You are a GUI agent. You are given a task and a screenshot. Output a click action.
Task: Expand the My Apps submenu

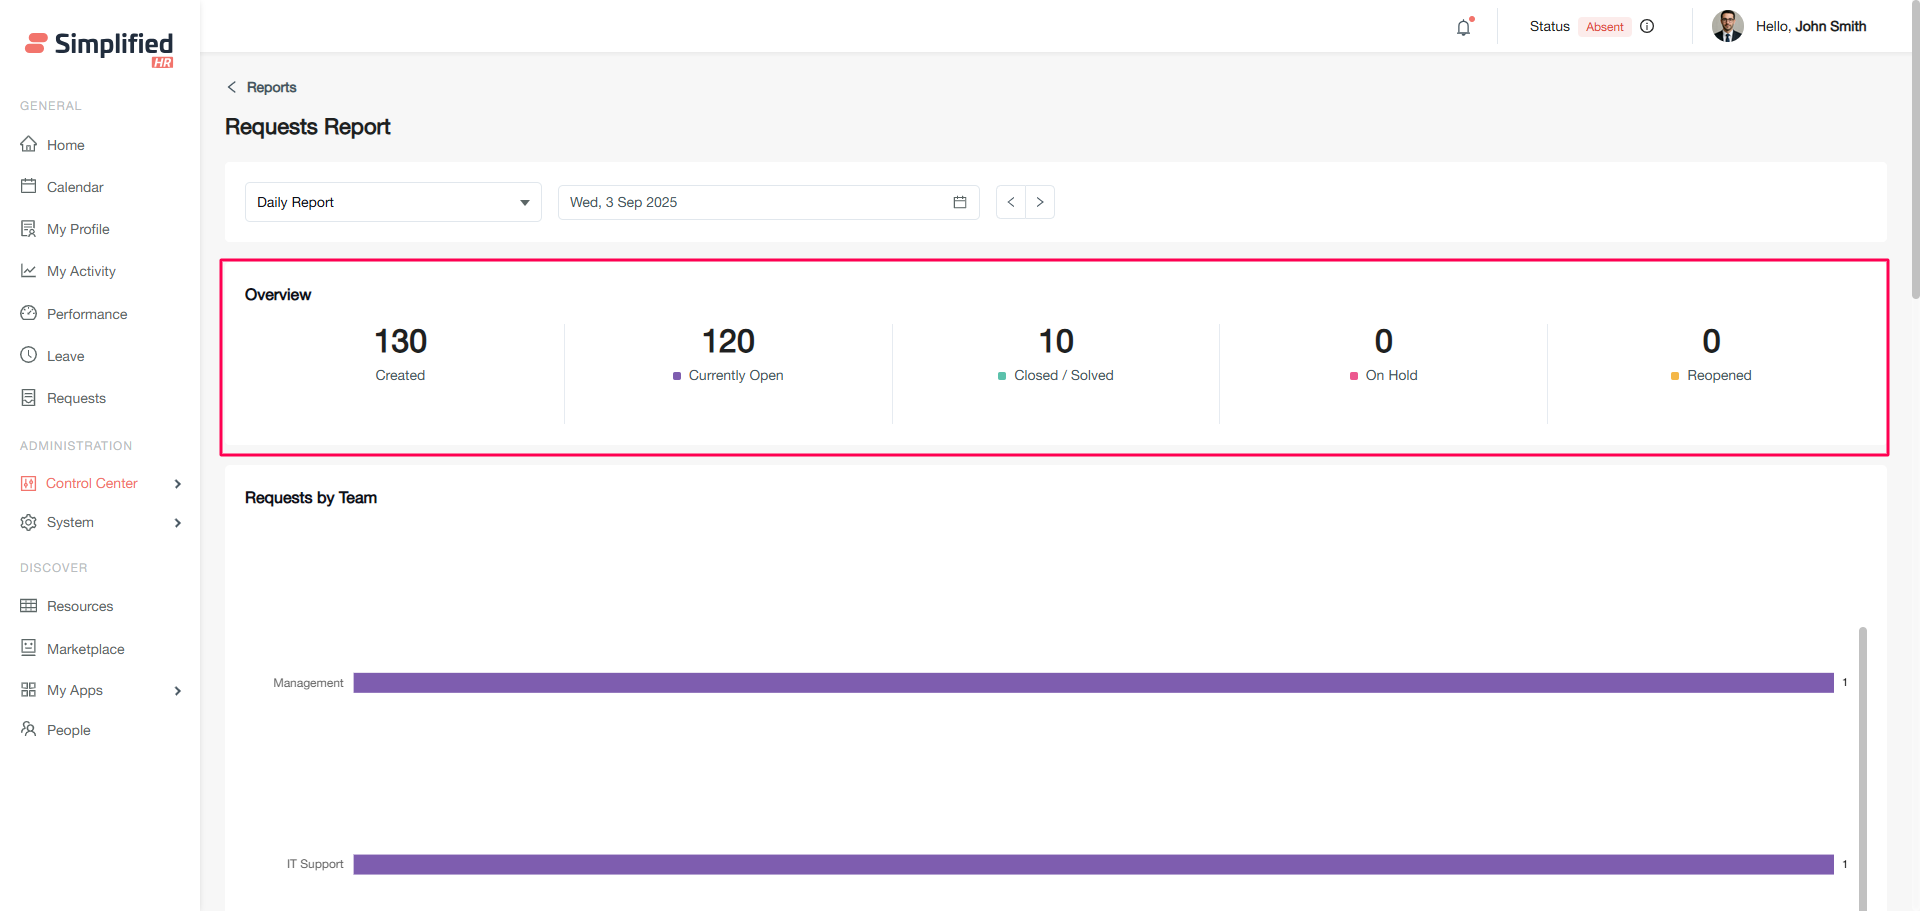[178, 691]
